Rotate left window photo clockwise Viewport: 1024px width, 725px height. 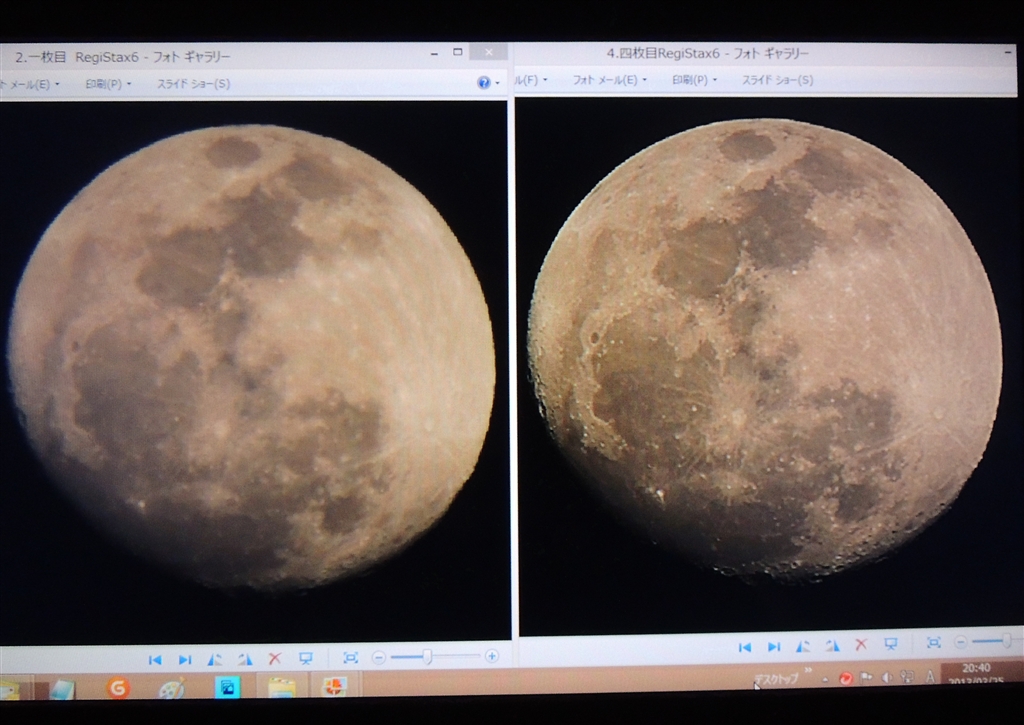click(245, 660)
